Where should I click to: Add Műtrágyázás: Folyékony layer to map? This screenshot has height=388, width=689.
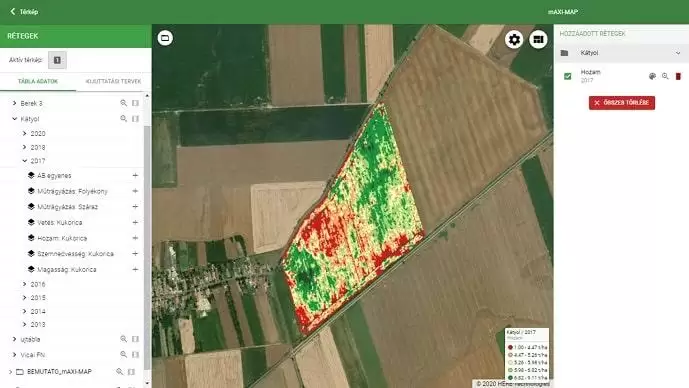135,191
